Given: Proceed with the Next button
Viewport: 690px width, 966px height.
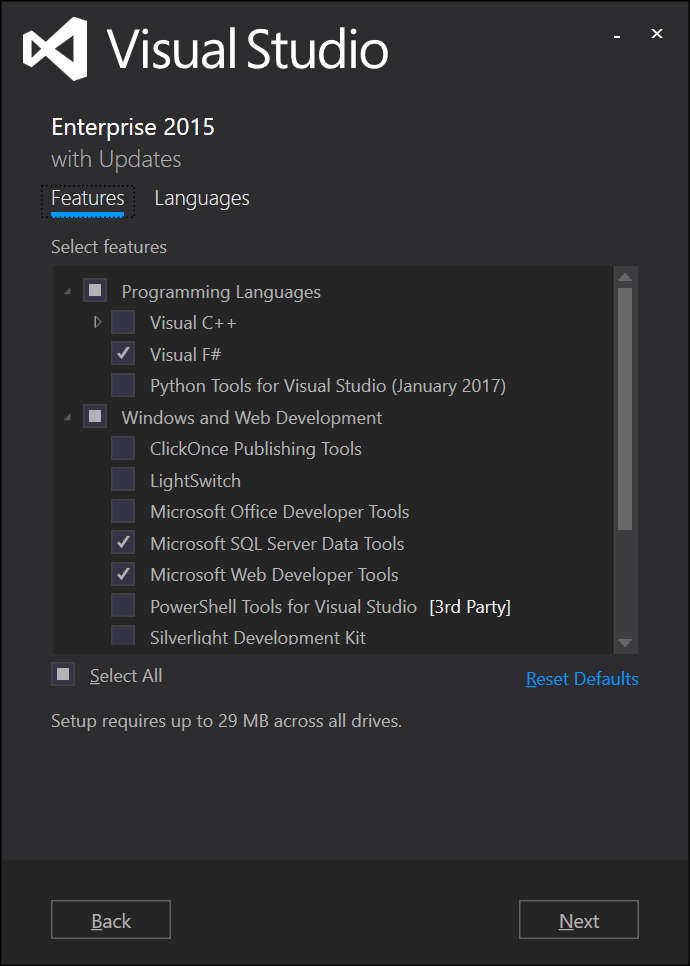Looking at the screenshot, I should pos(578,920).
